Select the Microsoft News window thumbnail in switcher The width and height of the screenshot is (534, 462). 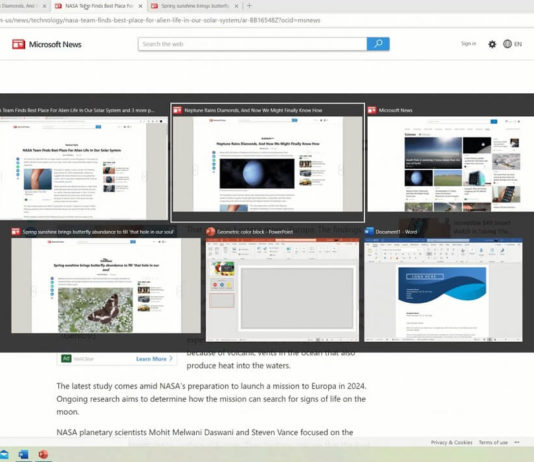[451, 159]
